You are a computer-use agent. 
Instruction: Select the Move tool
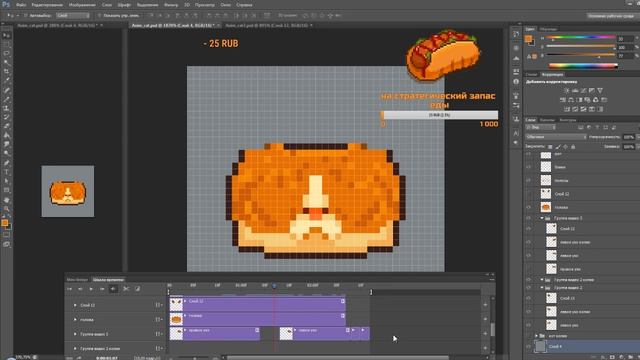(7, 36)
